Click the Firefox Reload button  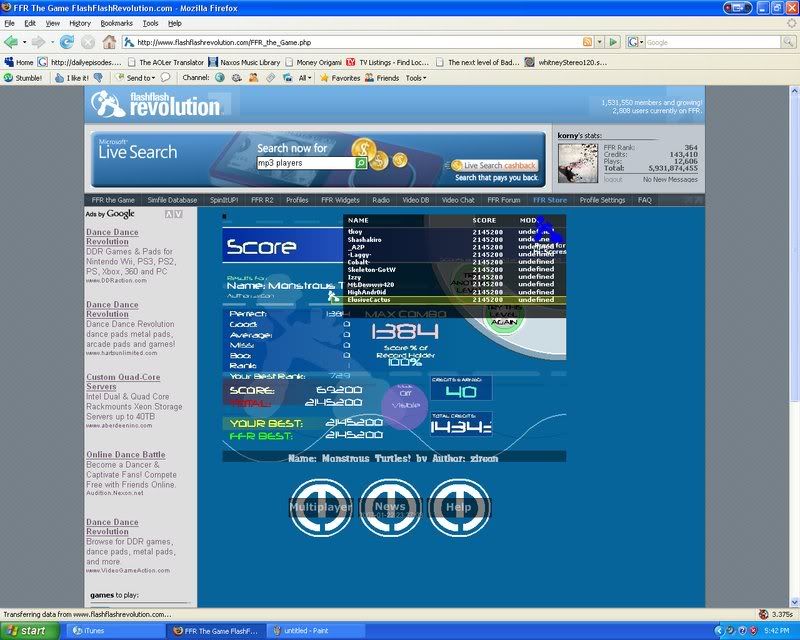(67, 42)
